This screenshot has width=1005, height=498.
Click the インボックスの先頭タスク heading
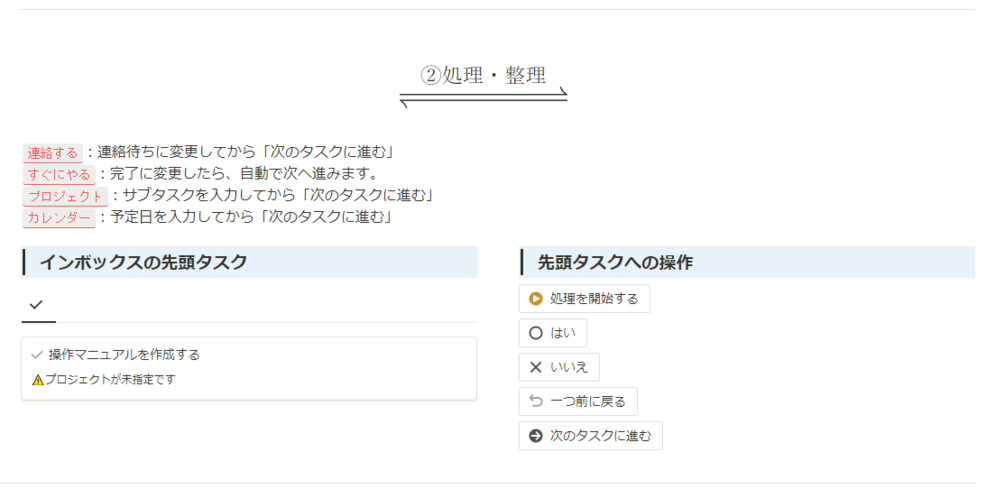click(x=143, y=262)
